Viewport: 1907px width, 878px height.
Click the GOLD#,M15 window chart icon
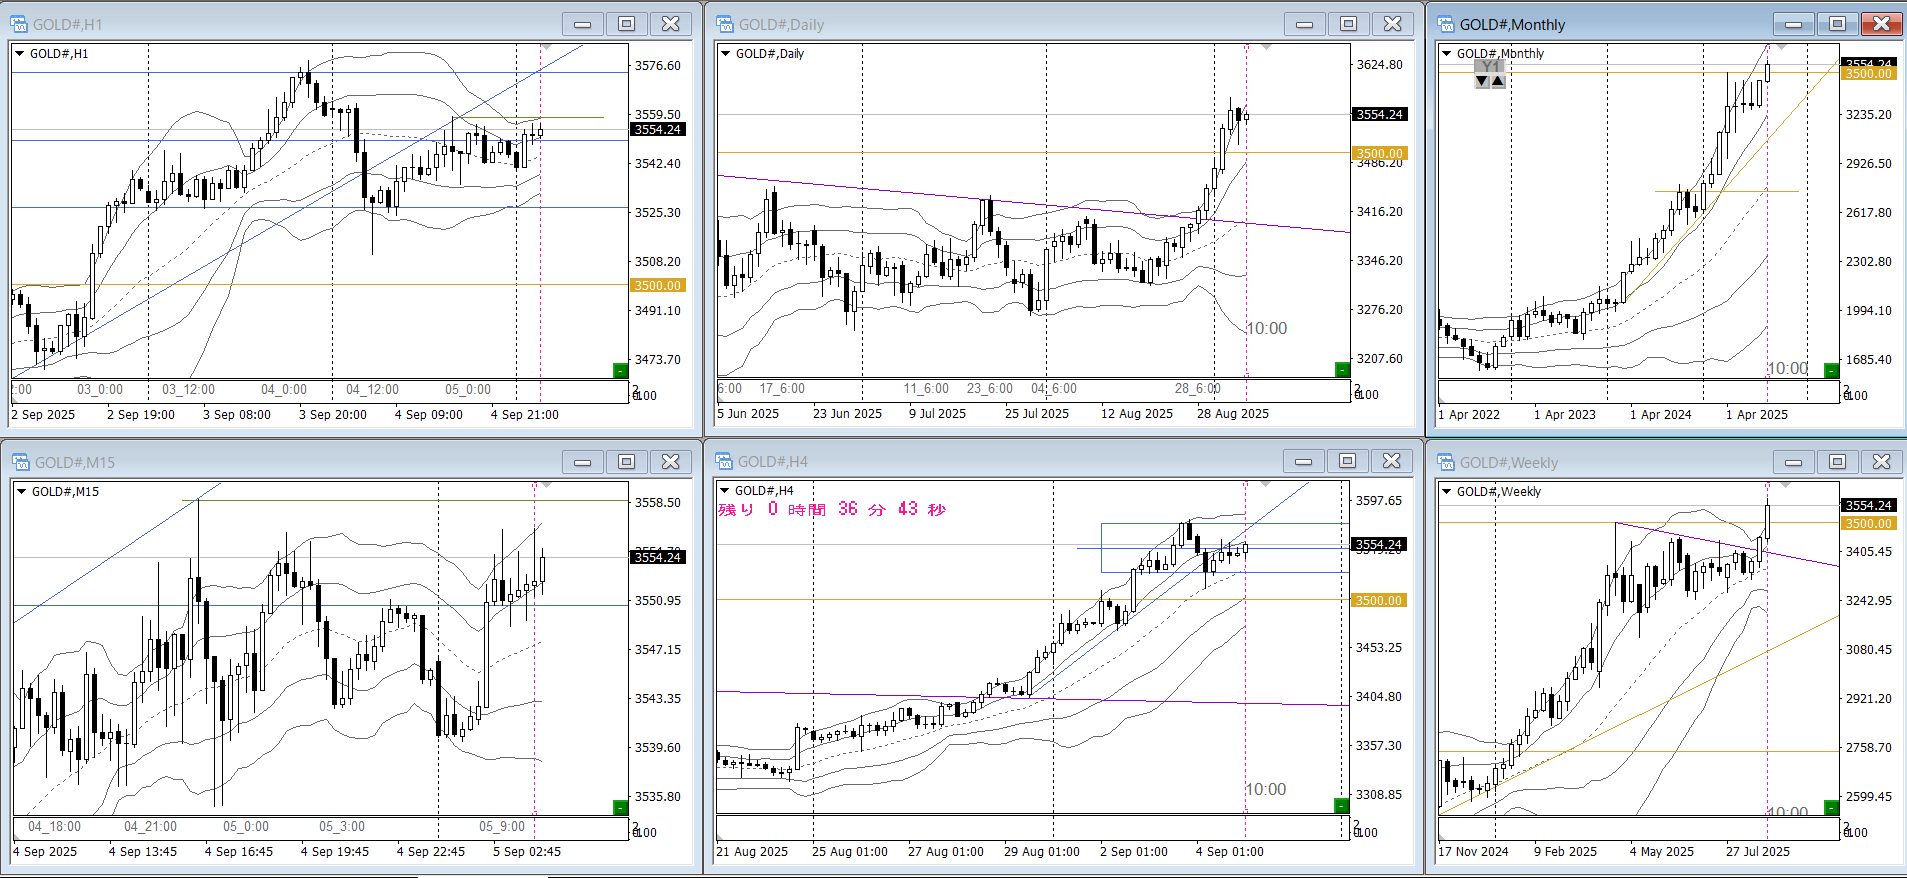pyautogui.click(x=20, y=462)
